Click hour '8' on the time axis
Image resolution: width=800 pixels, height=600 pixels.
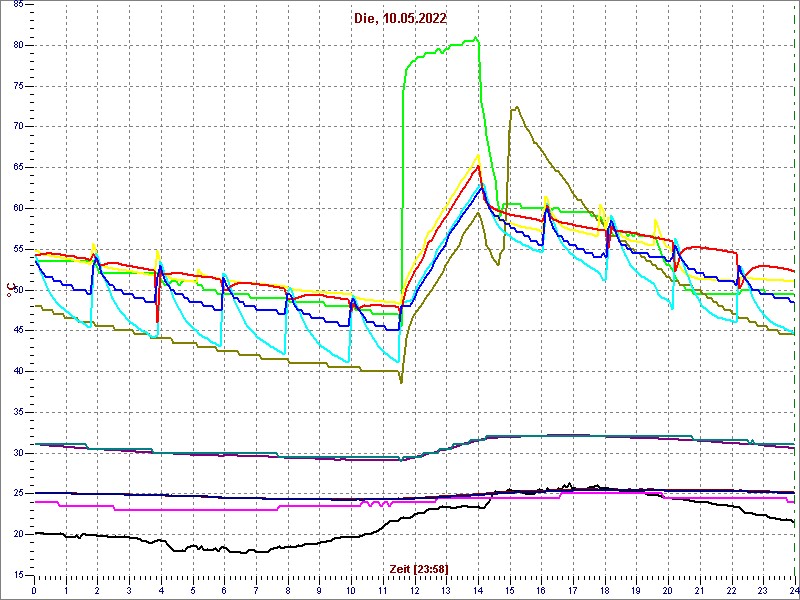pyautogui.click(x=288, y=591)
